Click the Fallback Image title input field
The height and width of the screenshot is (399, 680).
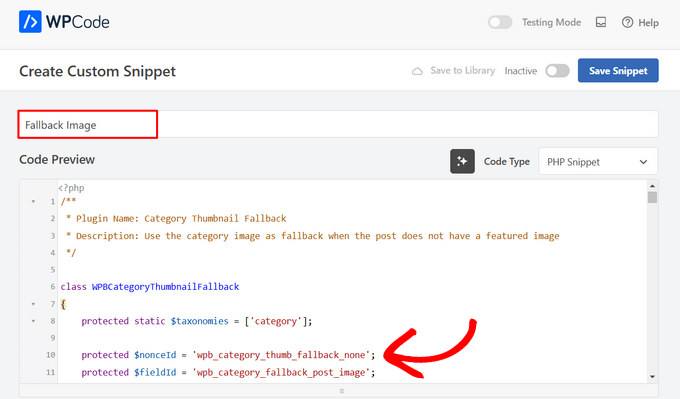point(338,124)
